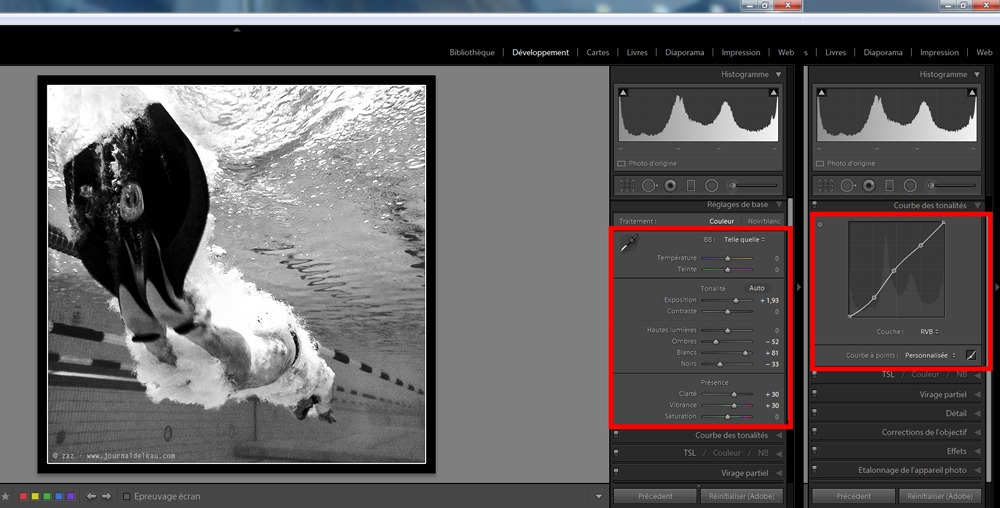Select Radial filter tool above expanded Courbe des tonalités

tap(910, 185)
